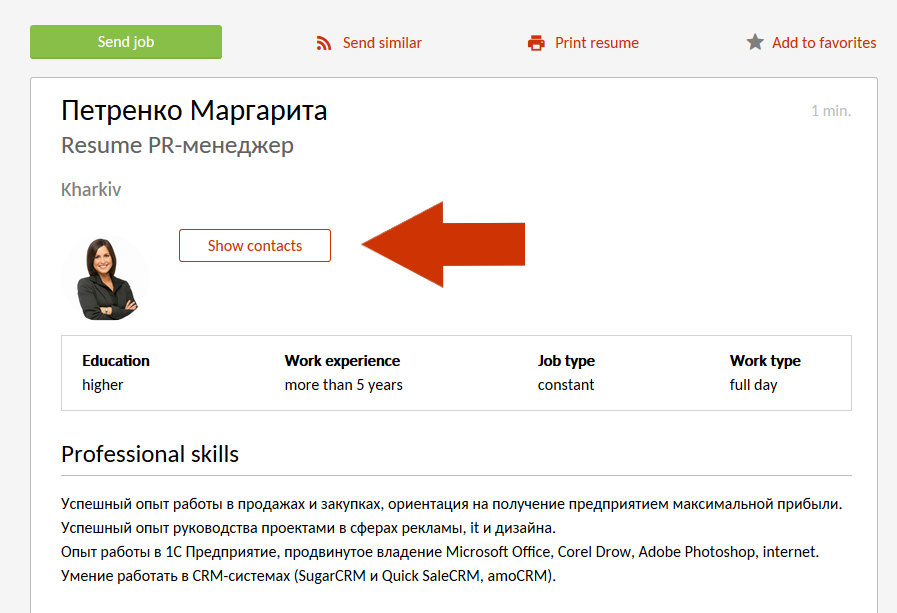Click the Add to favorites text
The height and width of the screenshot is (613, 897).
click(824, 43)
